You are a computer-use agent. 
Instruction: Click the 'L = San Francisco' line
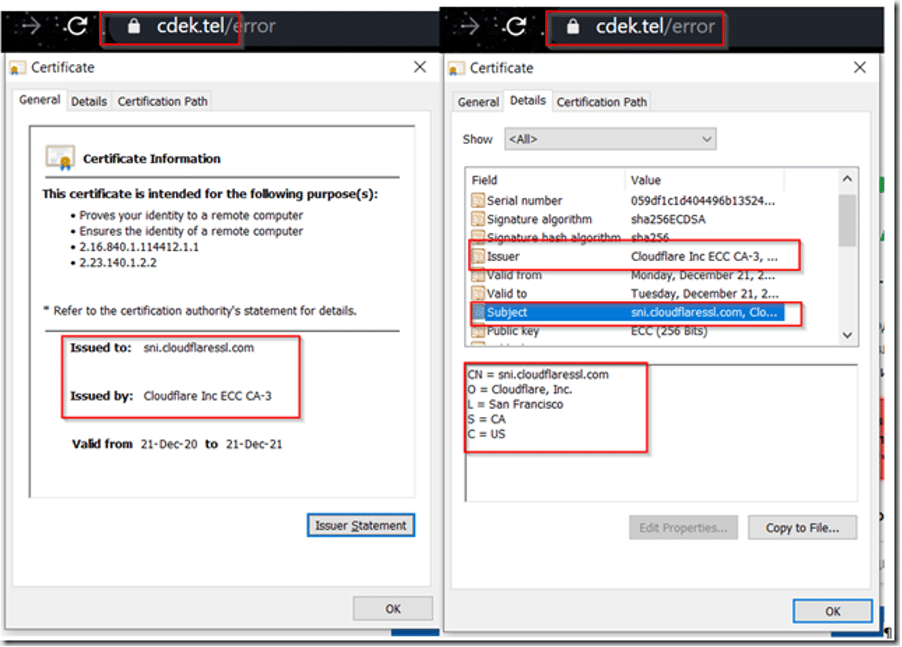tap(515, 404)
